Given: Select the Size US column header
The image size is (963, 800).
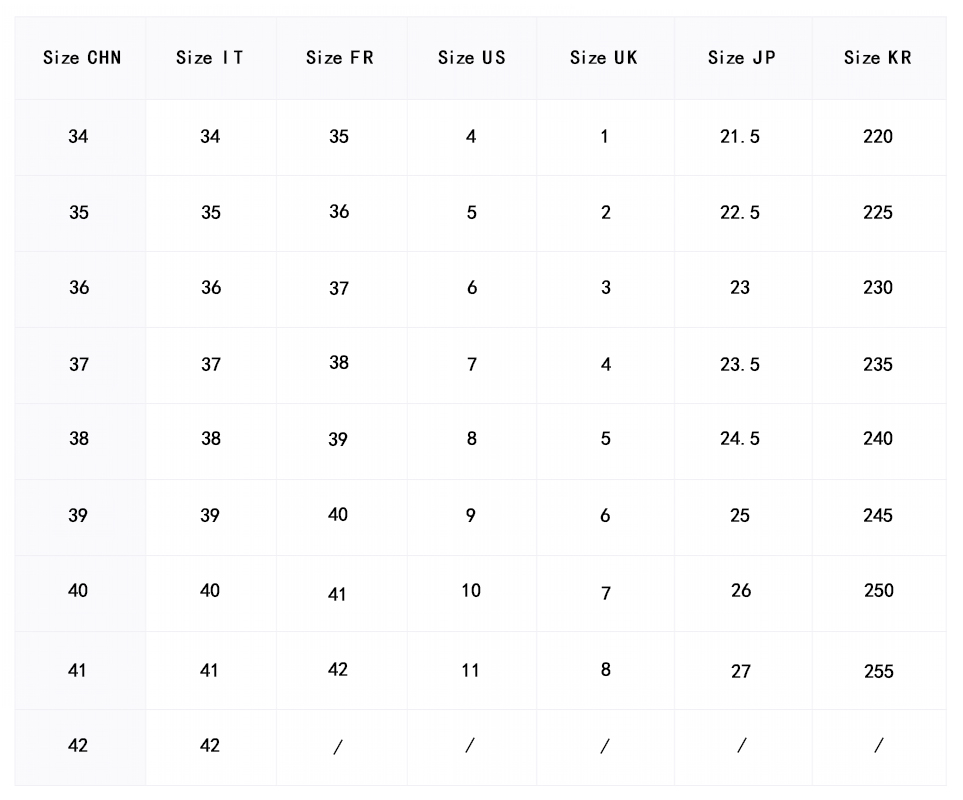Looking at the screenshot, I should (x=472, y=58).
